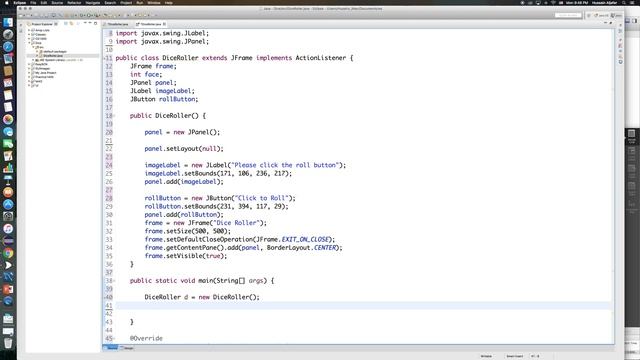Select DiceRoller.java in Project Explorer
640x360 pixels.
53,56
